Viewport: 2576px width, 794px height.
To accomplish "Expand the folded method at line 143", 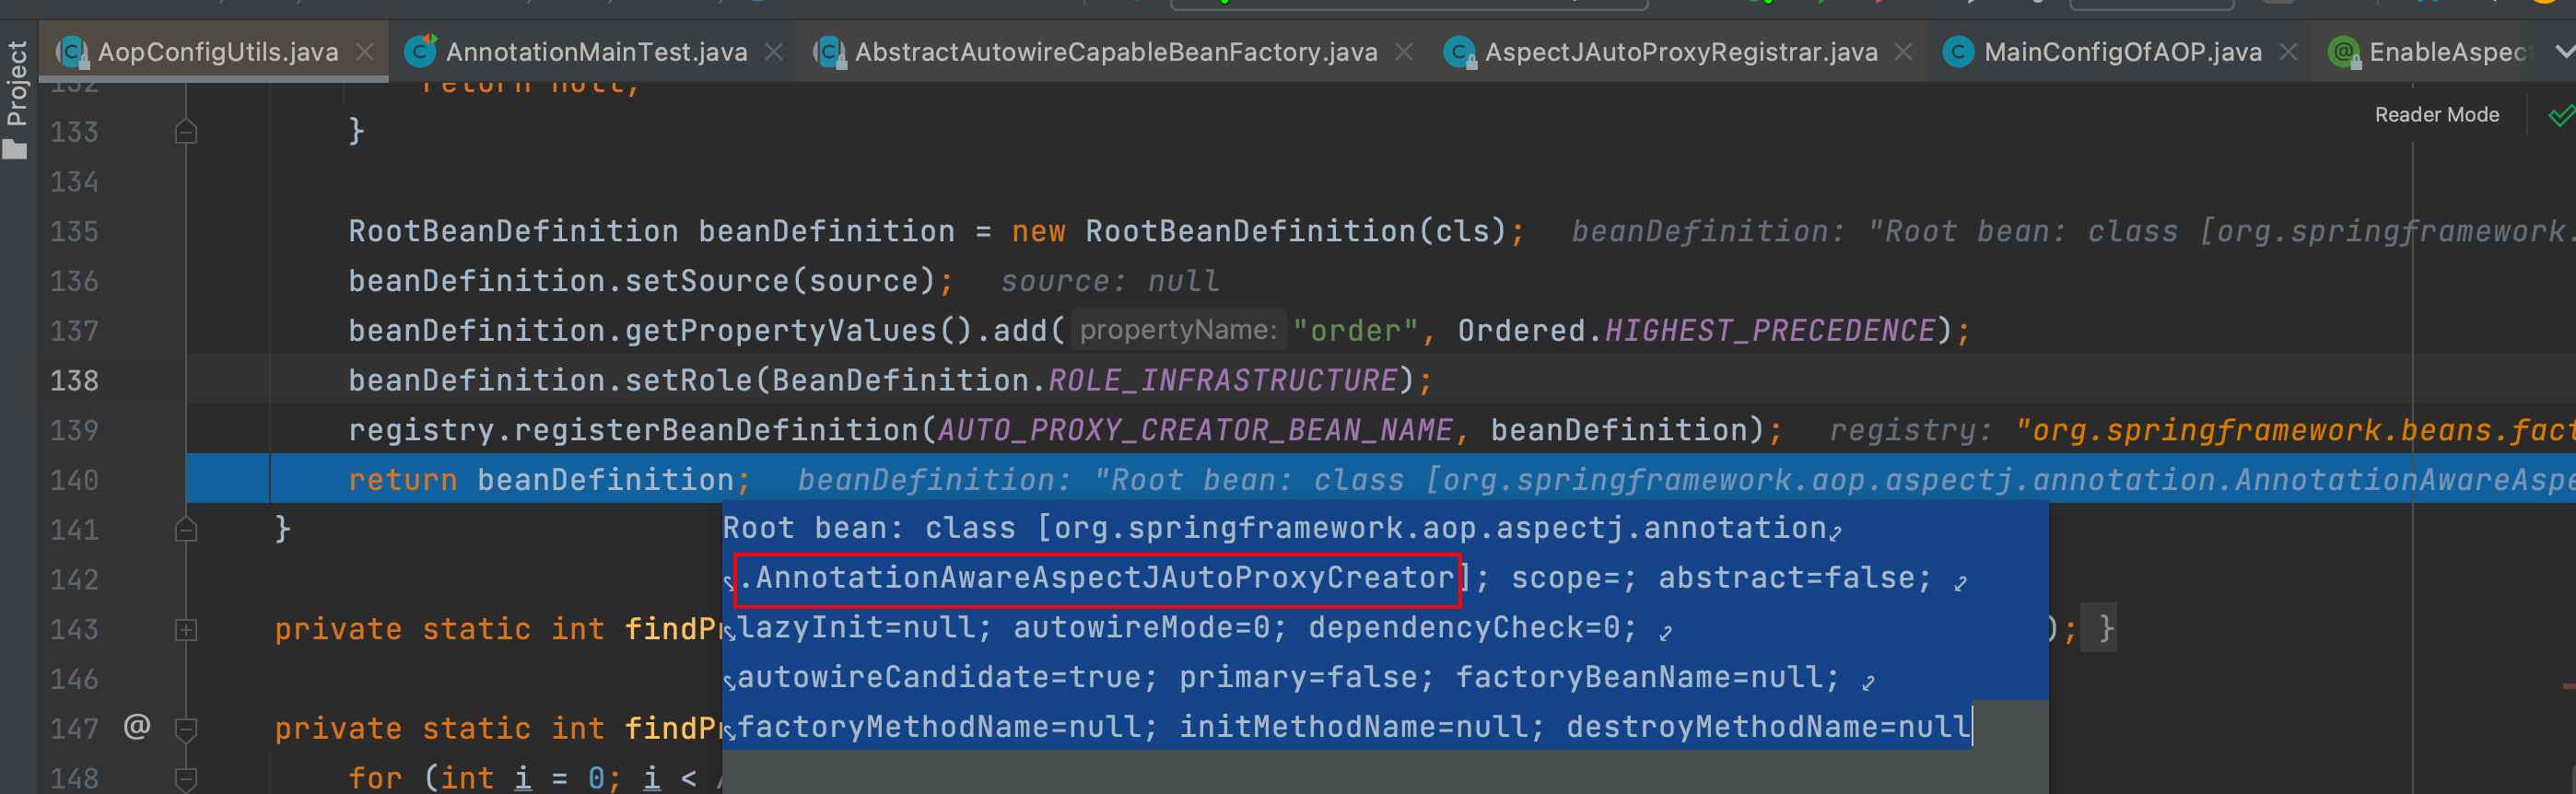I will (186, 629).
